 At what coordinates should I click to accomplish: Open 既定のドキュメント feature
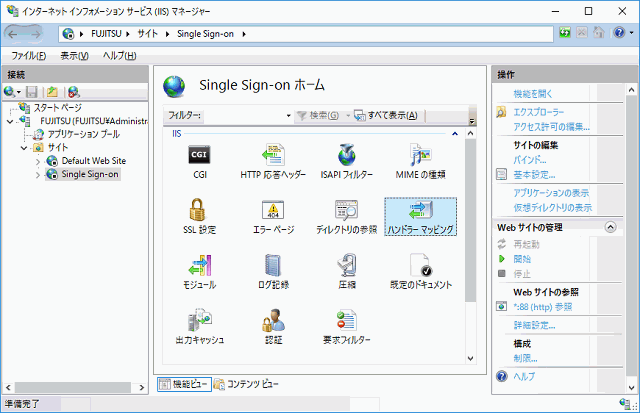(420, 272)
